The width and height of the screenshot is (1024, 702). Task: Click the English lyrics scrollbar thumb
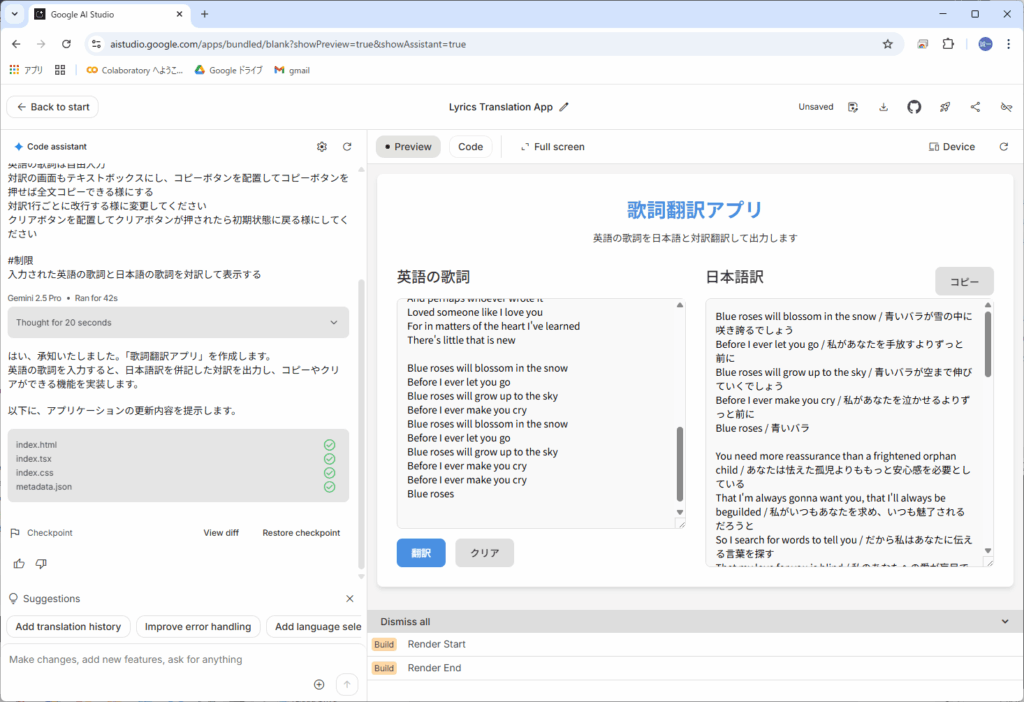point(680,464)
